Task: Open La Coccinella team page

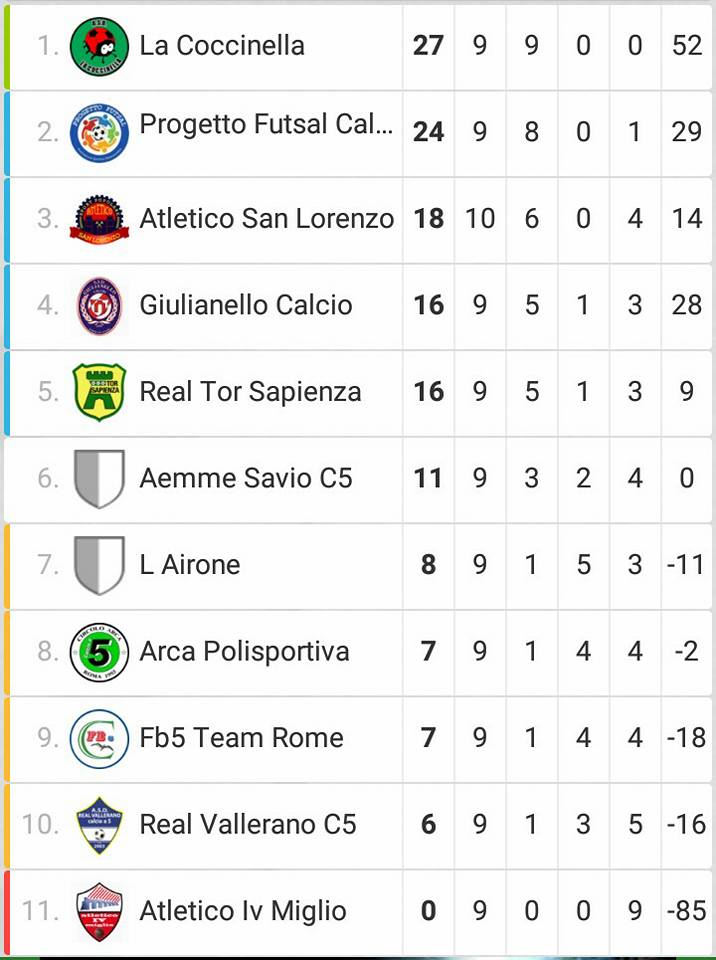Action: 222,45
